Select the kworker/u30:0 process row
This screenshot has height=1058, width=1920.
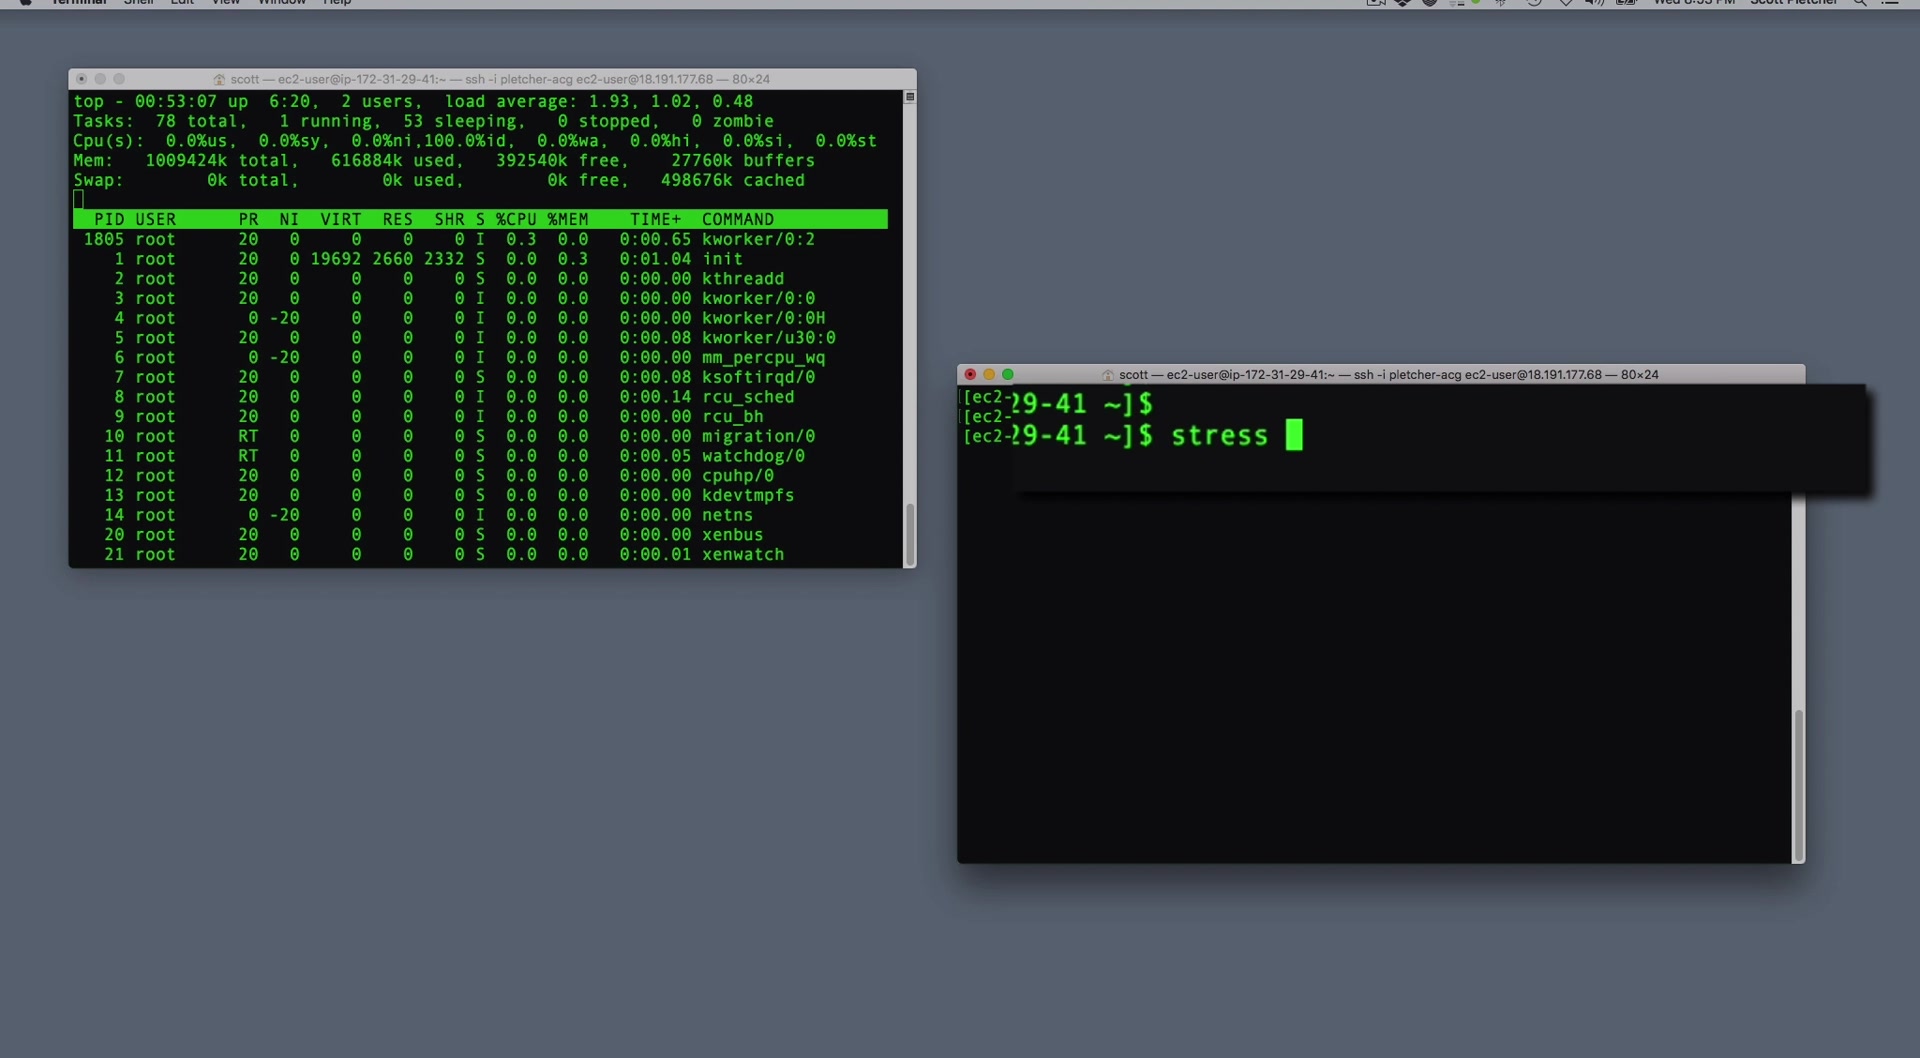coord(480,338)
